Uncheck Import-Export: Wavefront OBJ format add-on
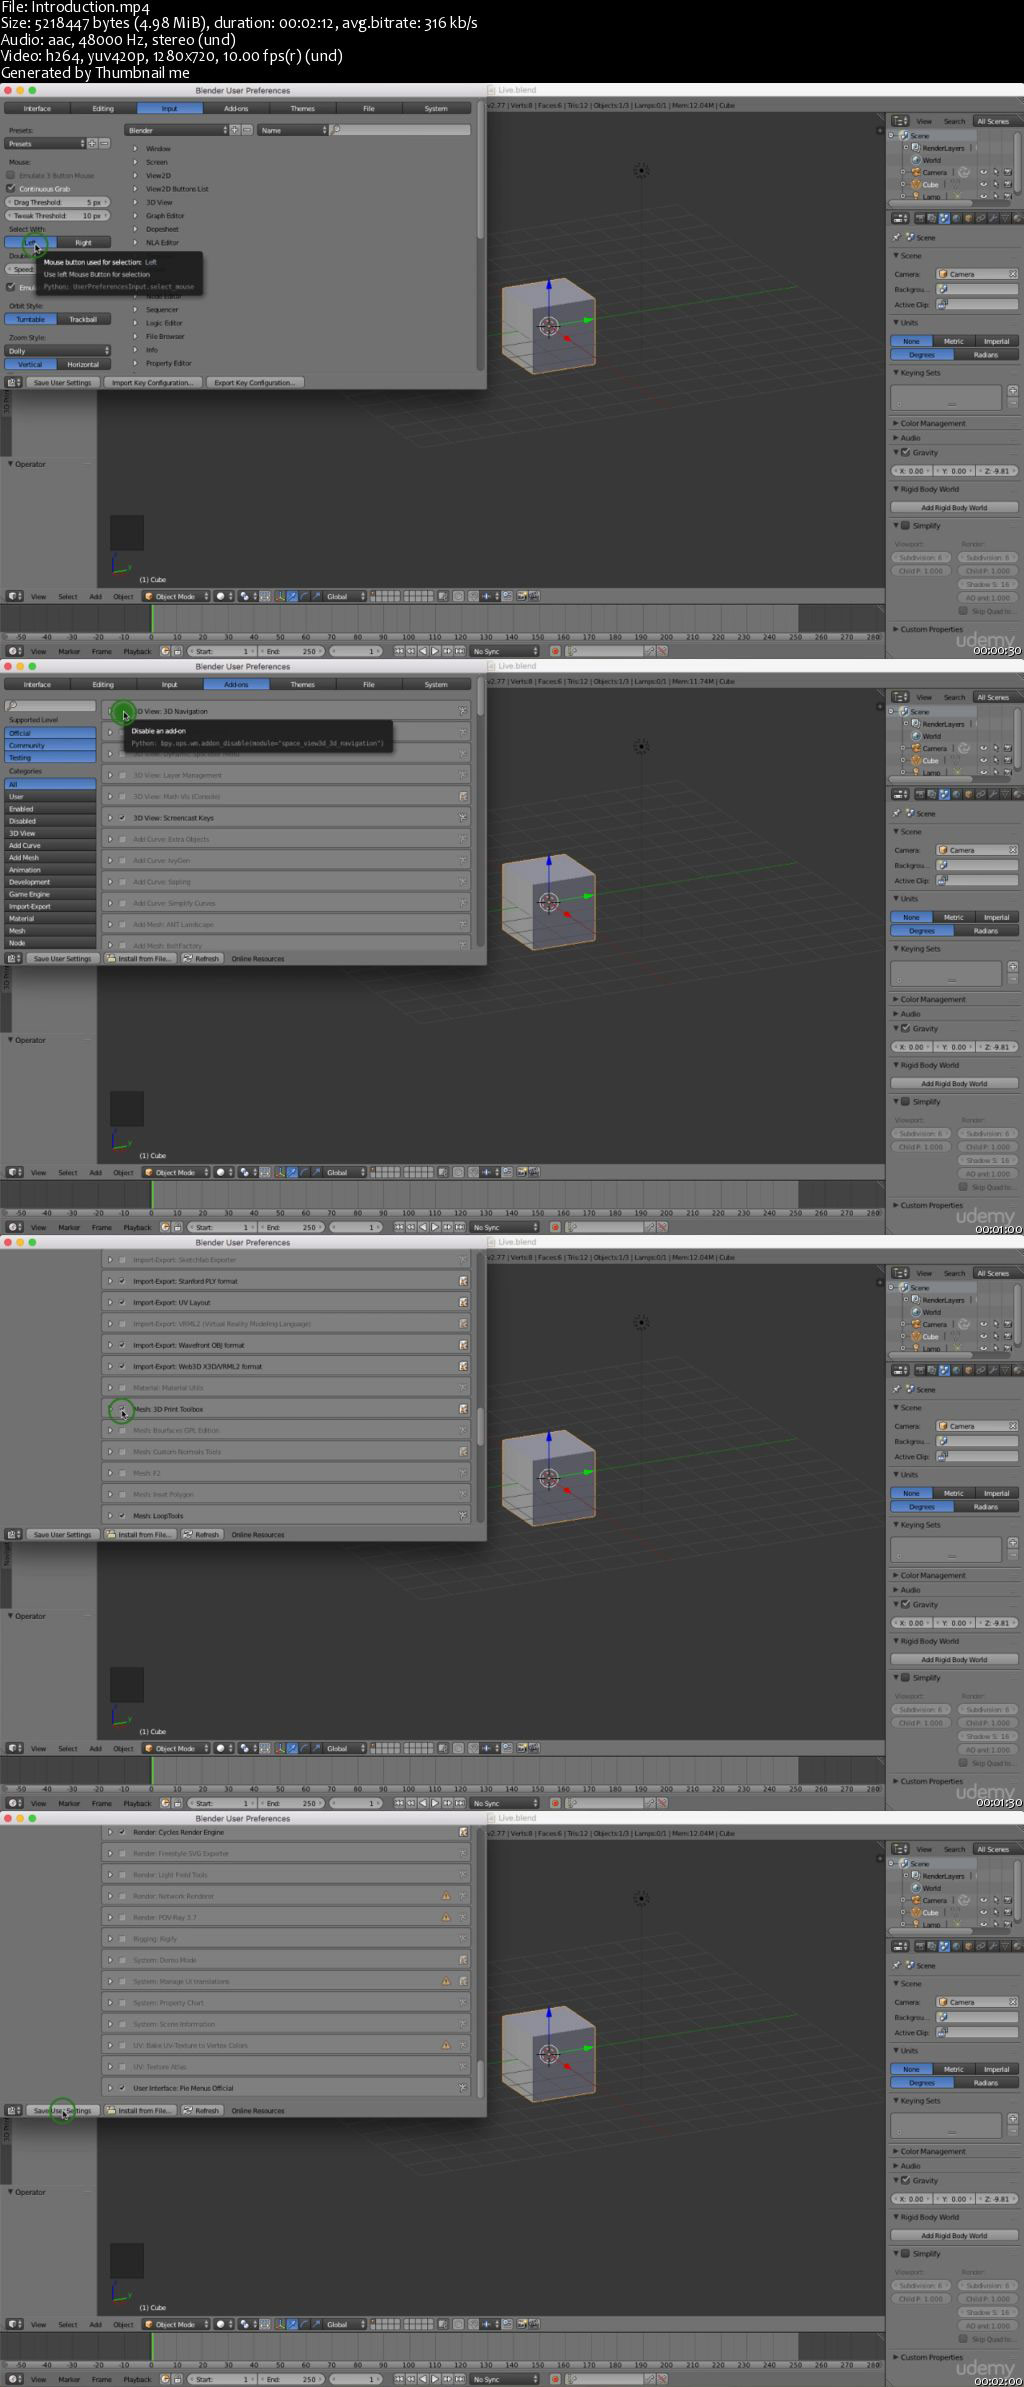The image size is (1024, 2387). pyautogui.click(x=123, y=1345)
